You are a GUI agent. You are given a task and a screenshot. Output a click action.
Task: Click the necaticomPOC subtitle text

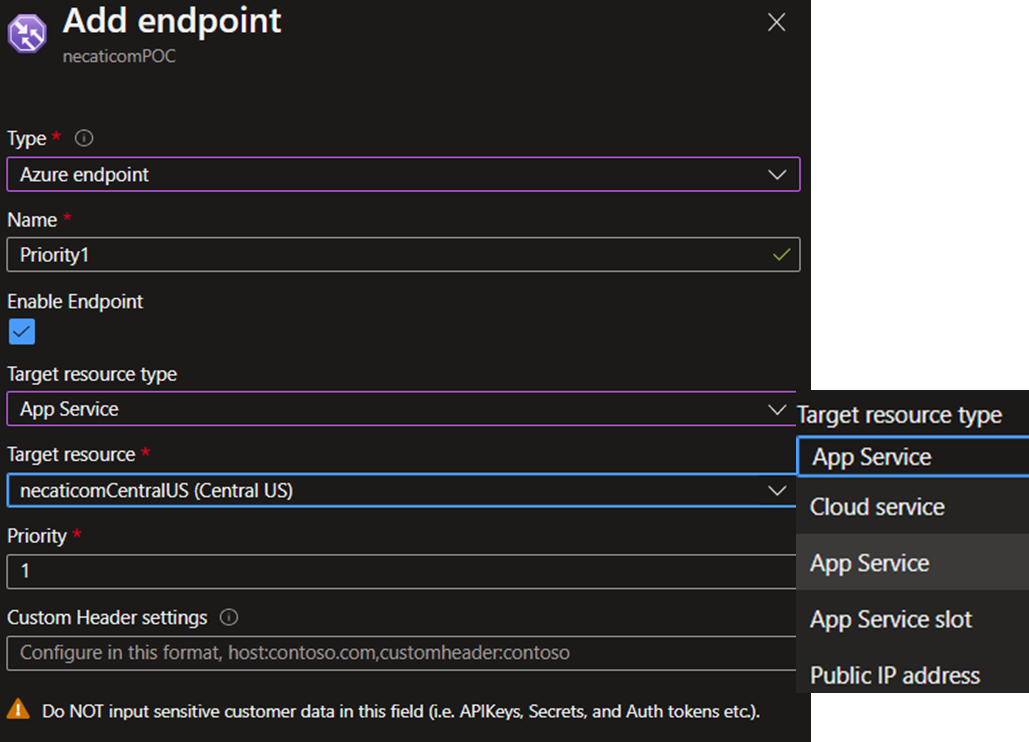pyautogui.click(x=119, y=56)
